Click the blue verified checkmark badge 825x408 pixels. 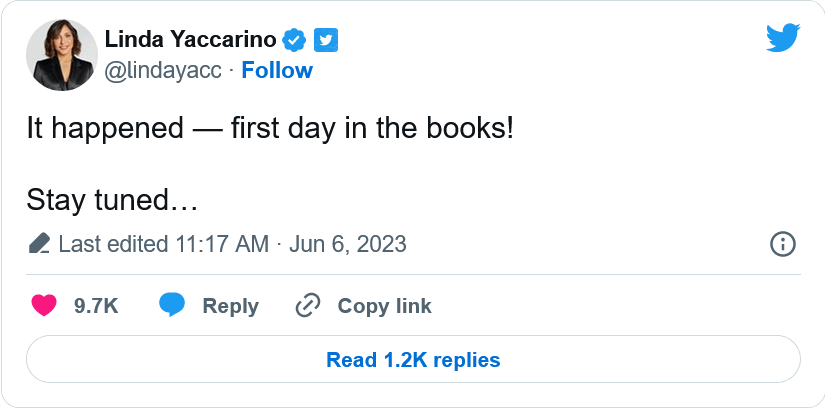click(295, 40)
